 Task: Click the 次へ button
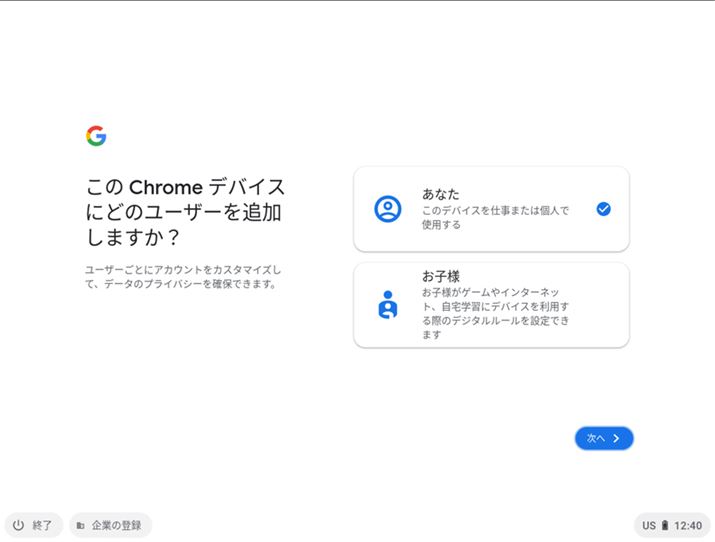coord(604,438)
